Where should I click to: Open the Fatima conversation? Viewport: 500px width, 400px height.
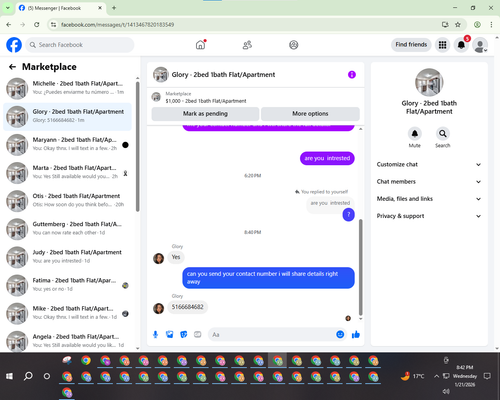[67, 285]
